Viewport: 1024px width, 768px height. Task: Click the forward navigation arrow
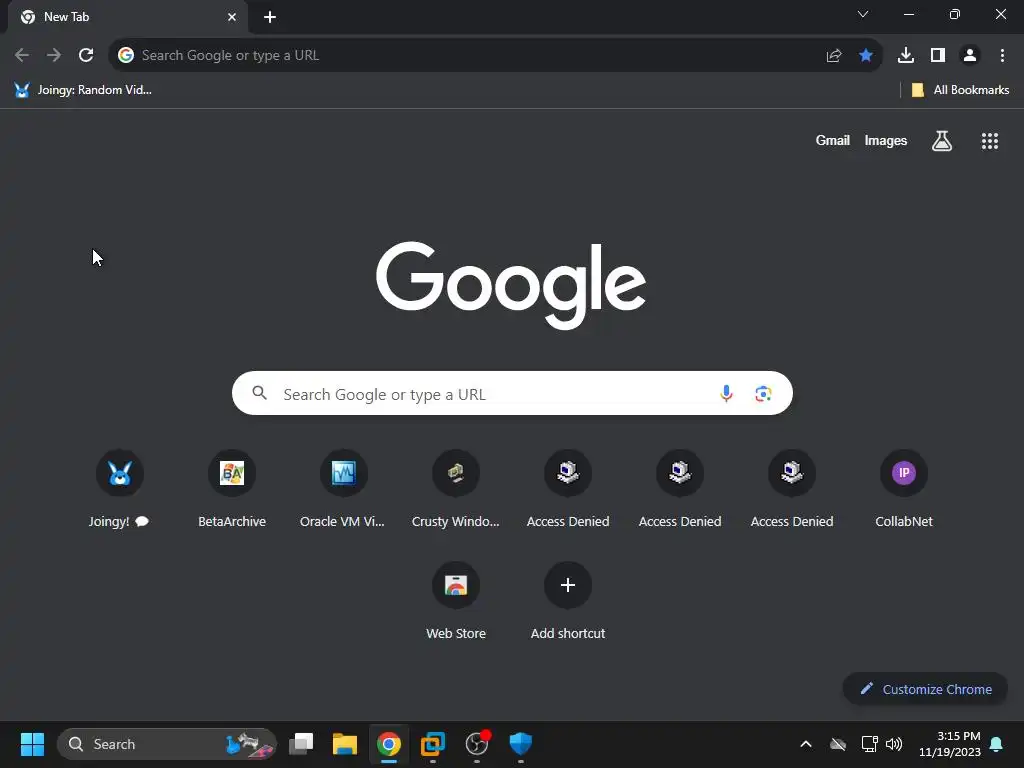(x=54, y=56)
